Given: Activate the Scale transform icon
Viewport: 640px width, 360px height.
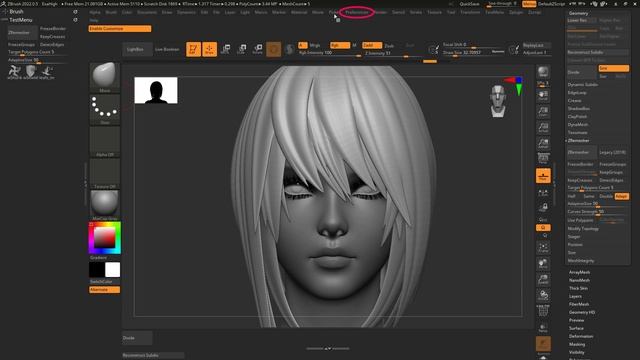Looking at the screenshot, I should pos(241,49).
